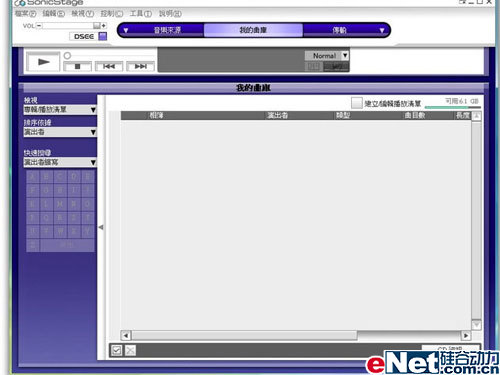Click the Stop playback button
500x375 pixels.
(x=77, y=66)
